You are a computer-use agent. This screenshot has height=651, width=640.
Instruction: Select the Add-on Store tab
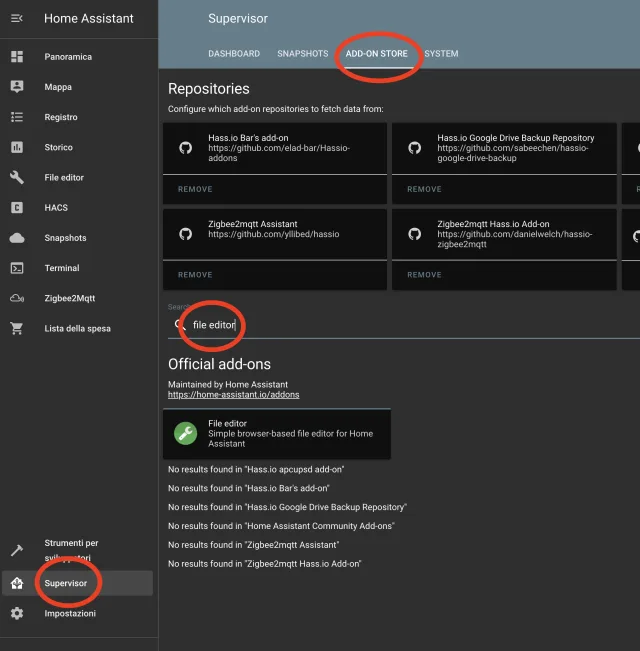click(376, 54)
